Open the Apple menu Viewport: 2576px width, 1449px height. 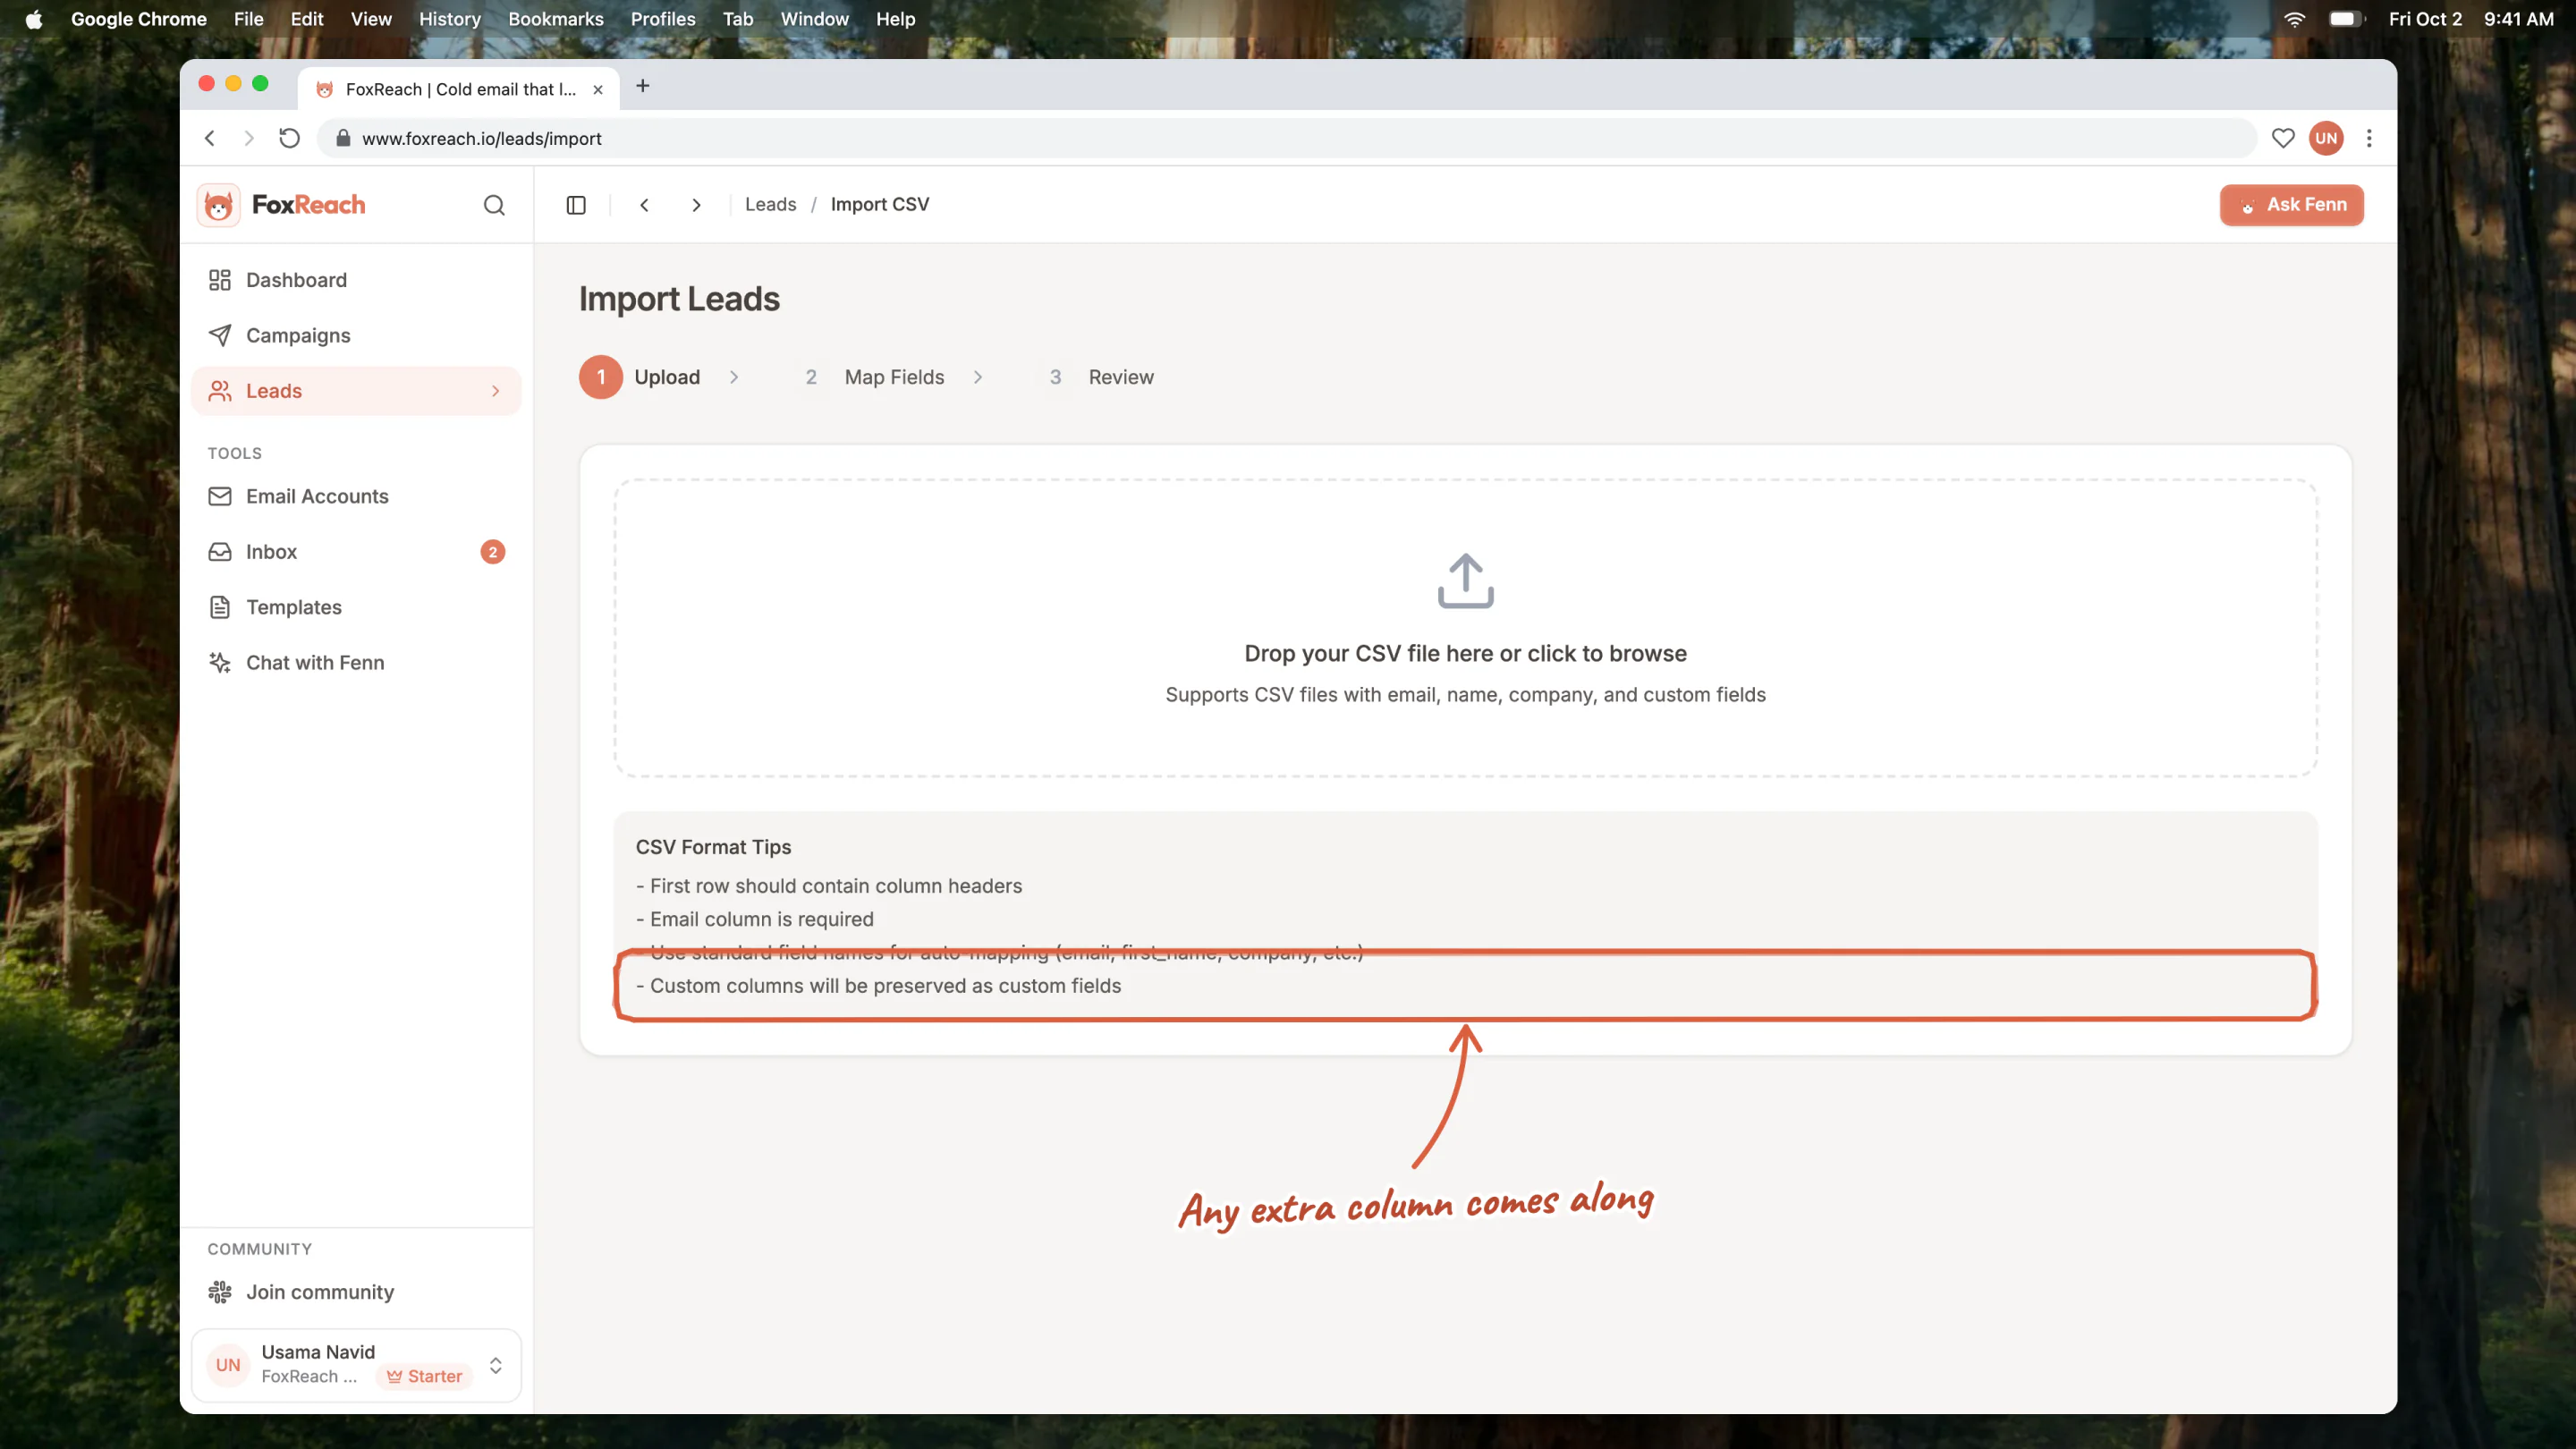(x=34, y=19)
